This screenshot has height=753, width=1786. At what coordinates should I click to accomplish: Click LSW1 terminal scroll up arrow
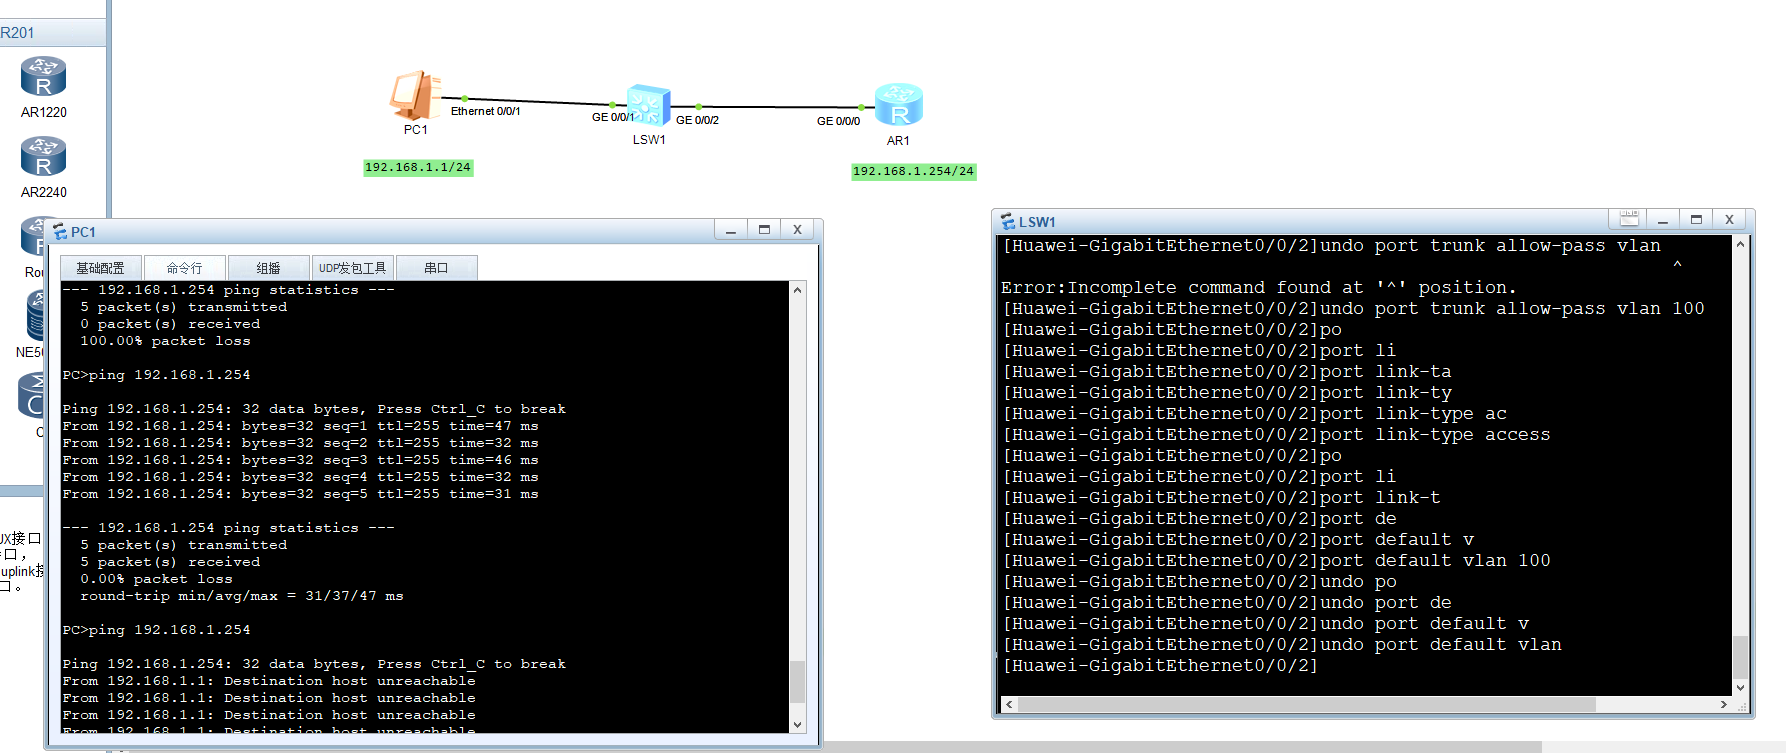point(1740,245)
